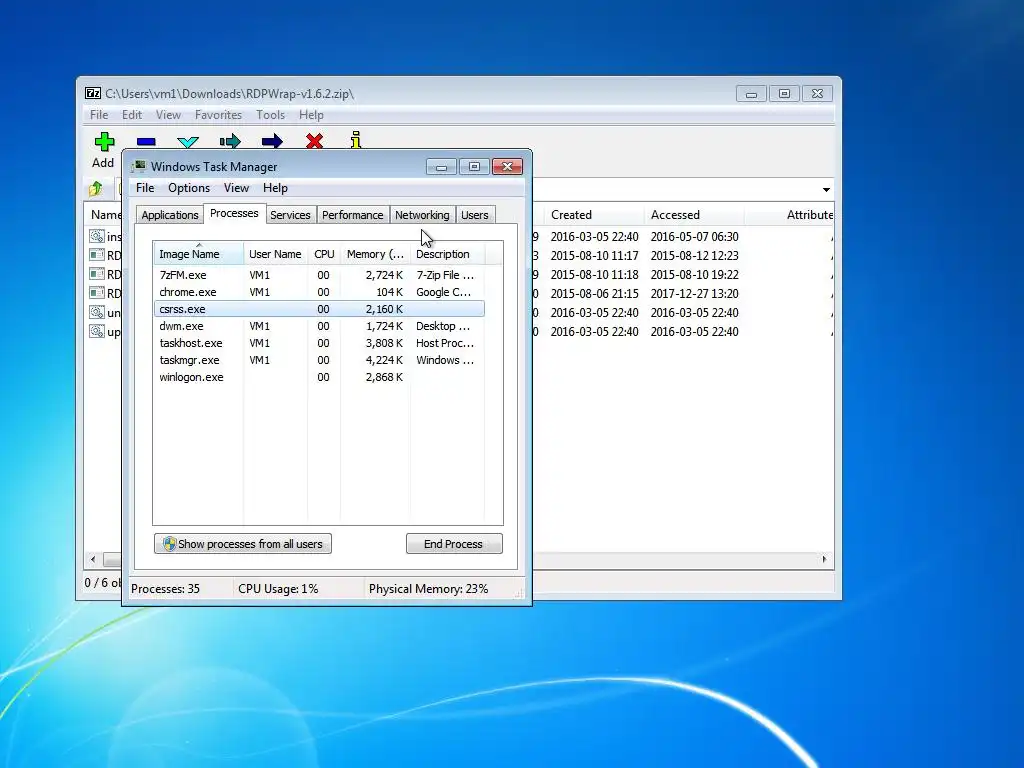Open the File menu in 7-Zip

click(99, 115)
